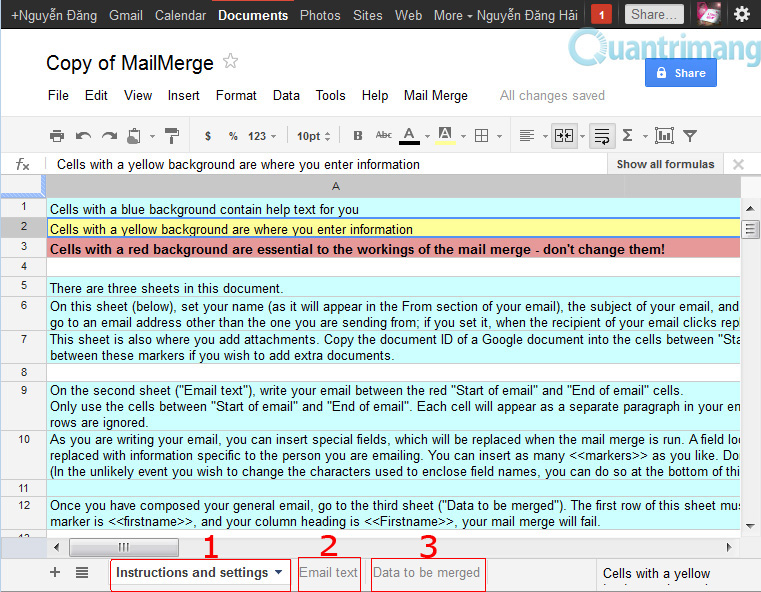The width and height of the screenshot is (761, 592).
Task: Expand alignment dropdown arrow
Action: [545, 137]
